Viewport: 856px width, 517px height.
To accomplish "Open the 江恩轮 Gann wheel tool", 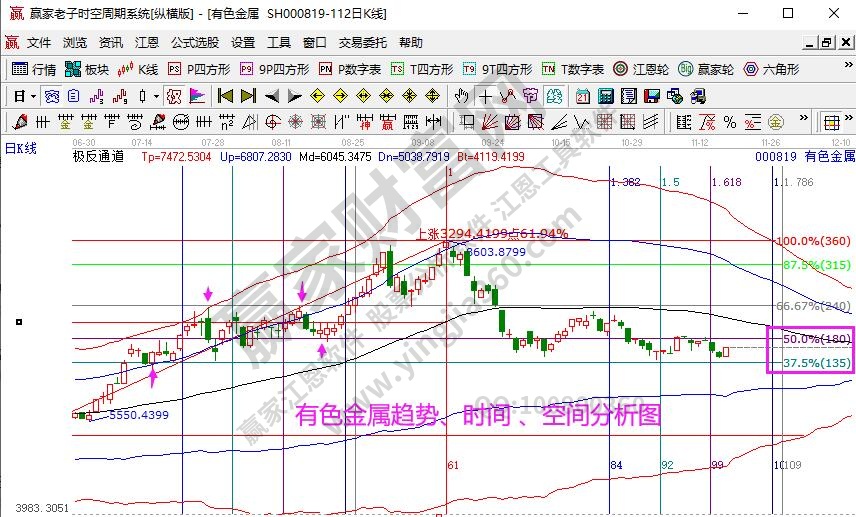I will (x=649, y=69).
